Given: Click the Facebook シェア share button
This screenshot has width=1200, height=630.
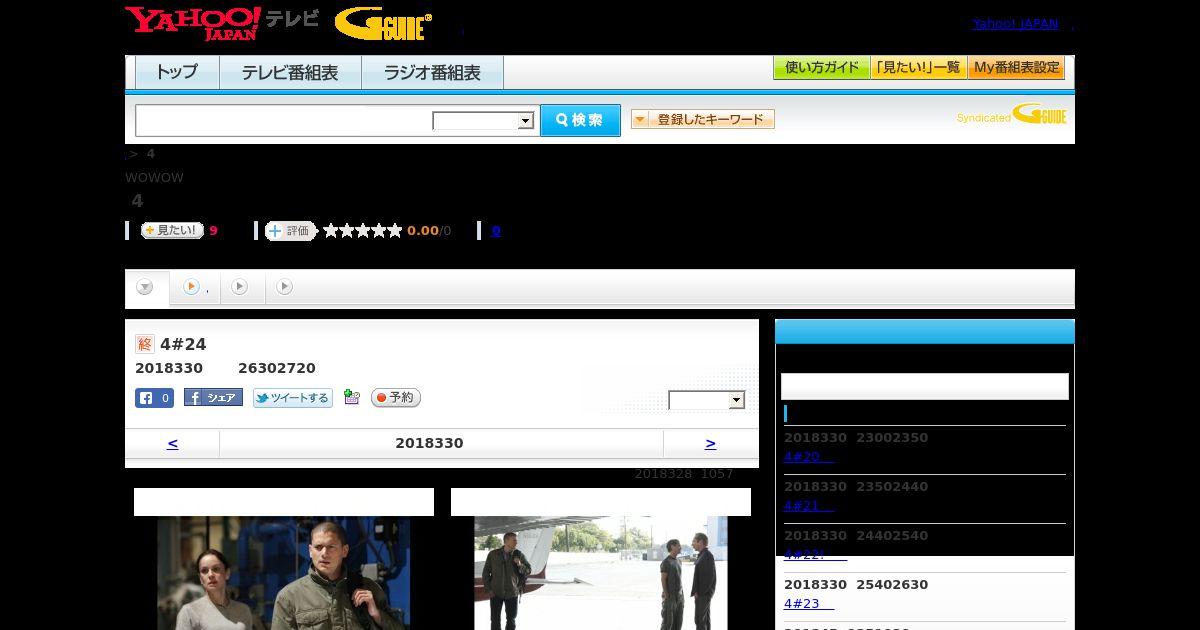Looking at the screenshot, I should [213, 397].
